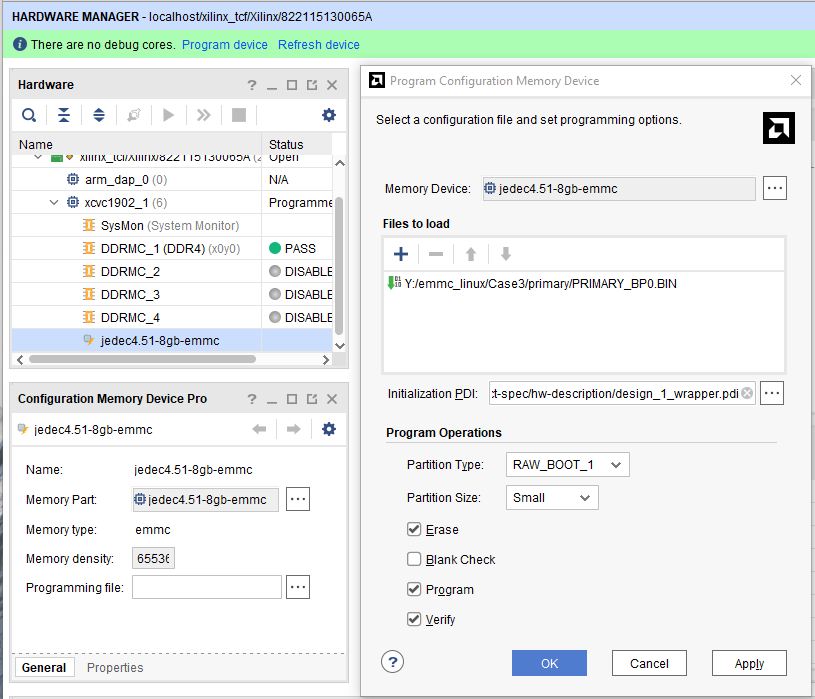Open the Partition Size dropdown
815x699 pixels.
552,497
